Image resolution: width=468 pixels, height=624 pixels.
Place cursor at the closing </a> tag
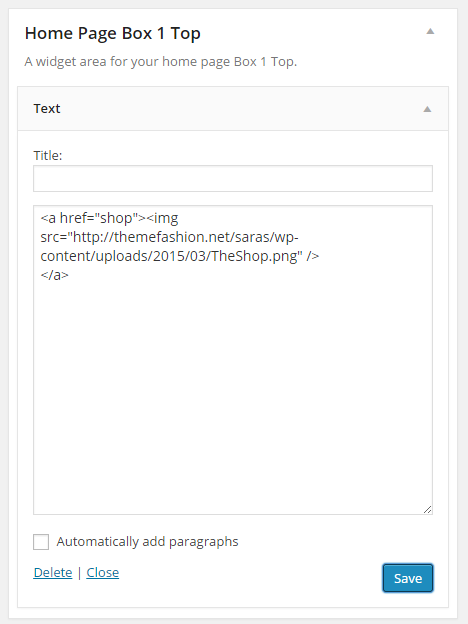coord(55,275)
